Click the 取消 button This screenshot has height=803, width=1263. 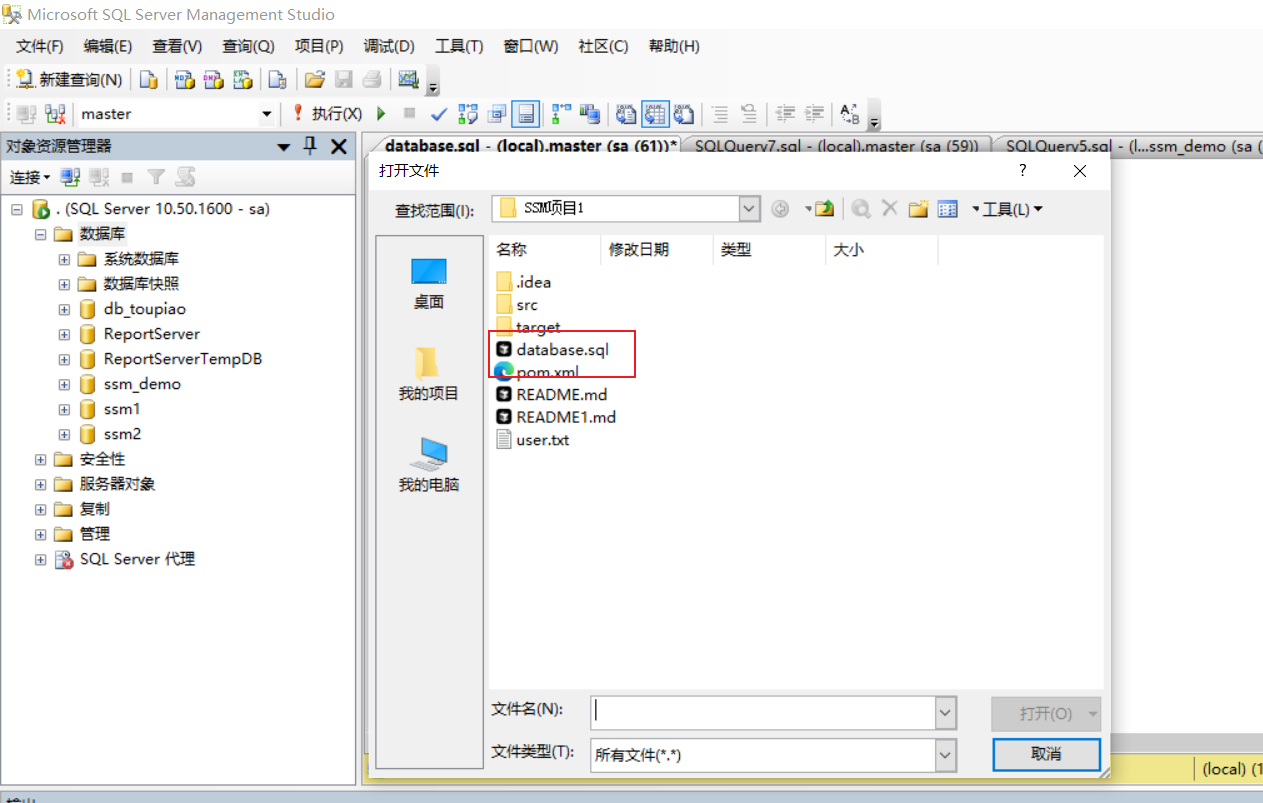(1046, 754)
